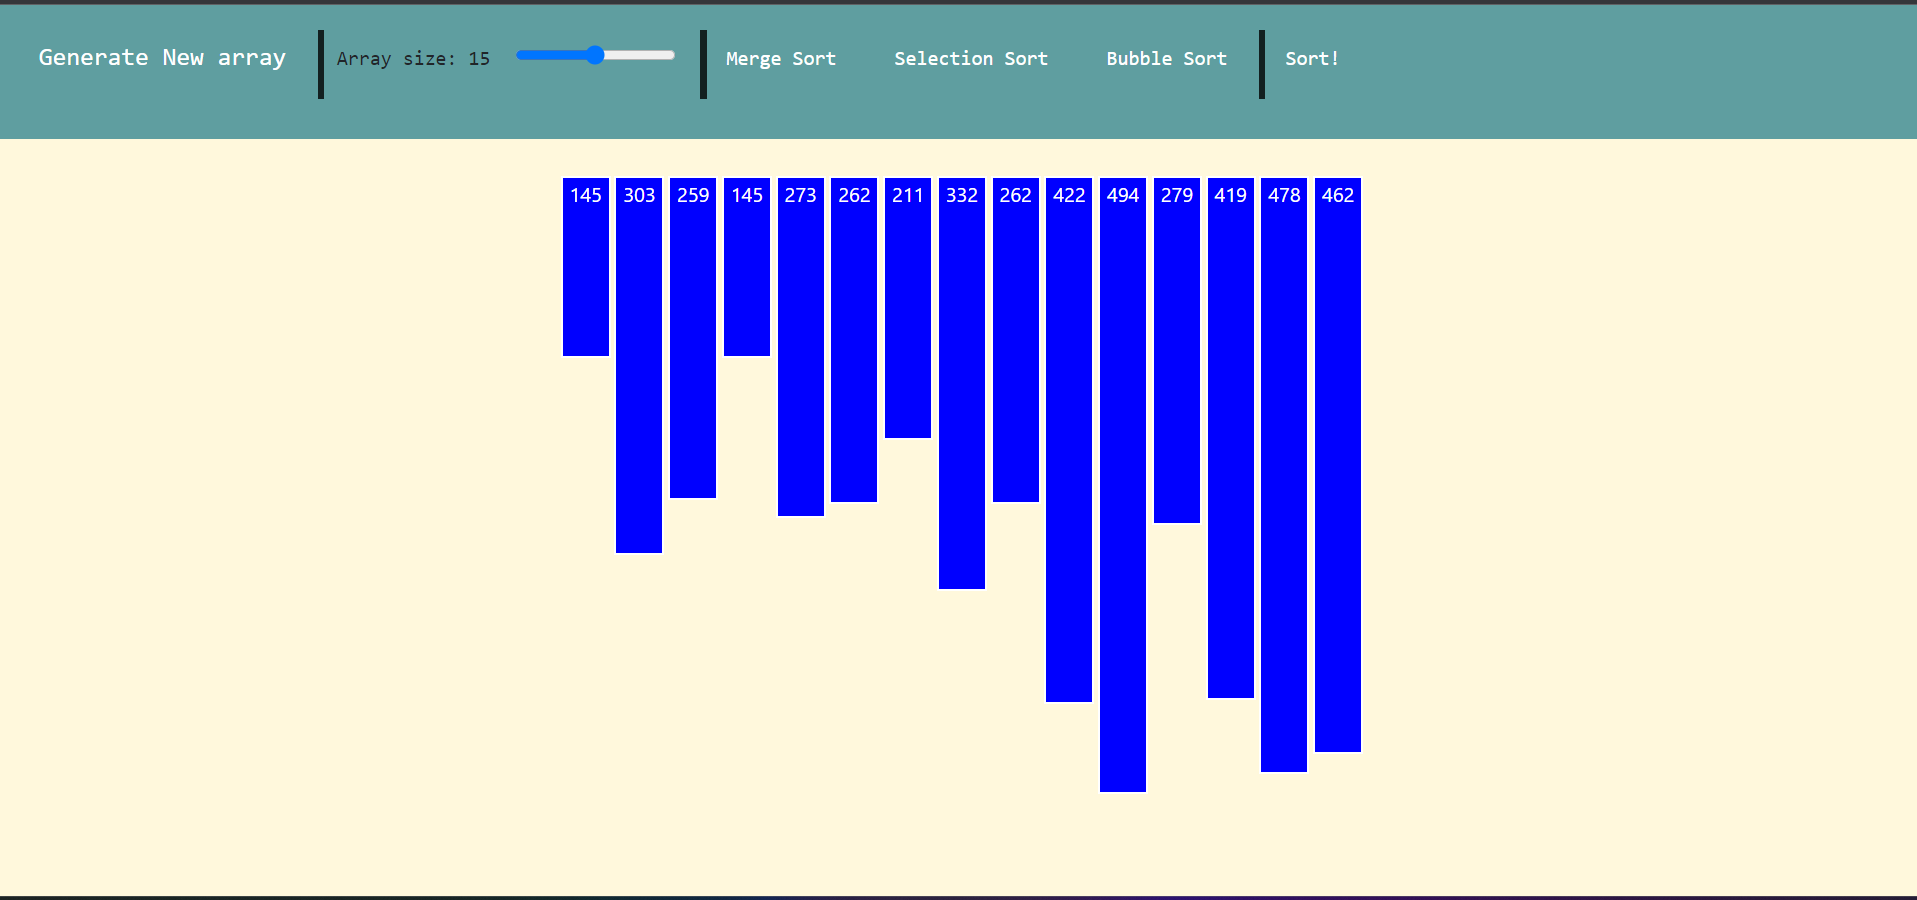The width and height of the screenshot is (1917, 900).
Task: Click the 145 bar between 259 and 273
Action: (x=747, y=267)
